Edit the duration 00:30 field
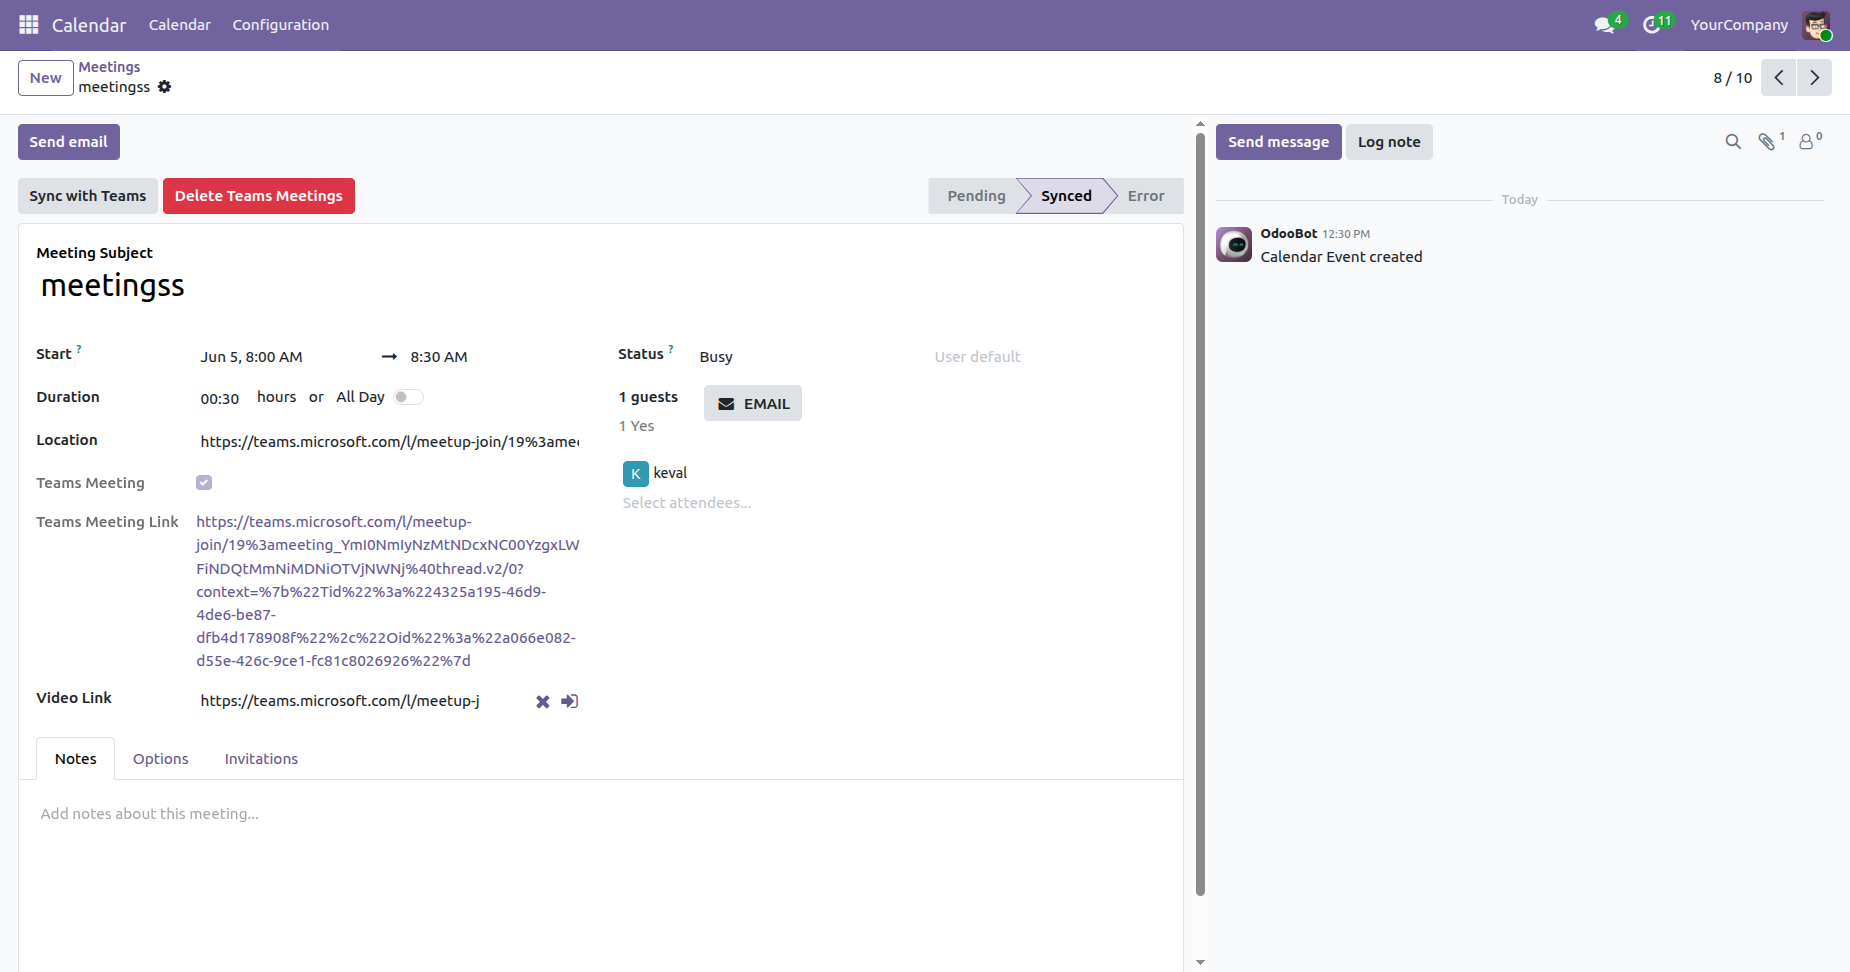1850x972 pixels. pos(220,399)
